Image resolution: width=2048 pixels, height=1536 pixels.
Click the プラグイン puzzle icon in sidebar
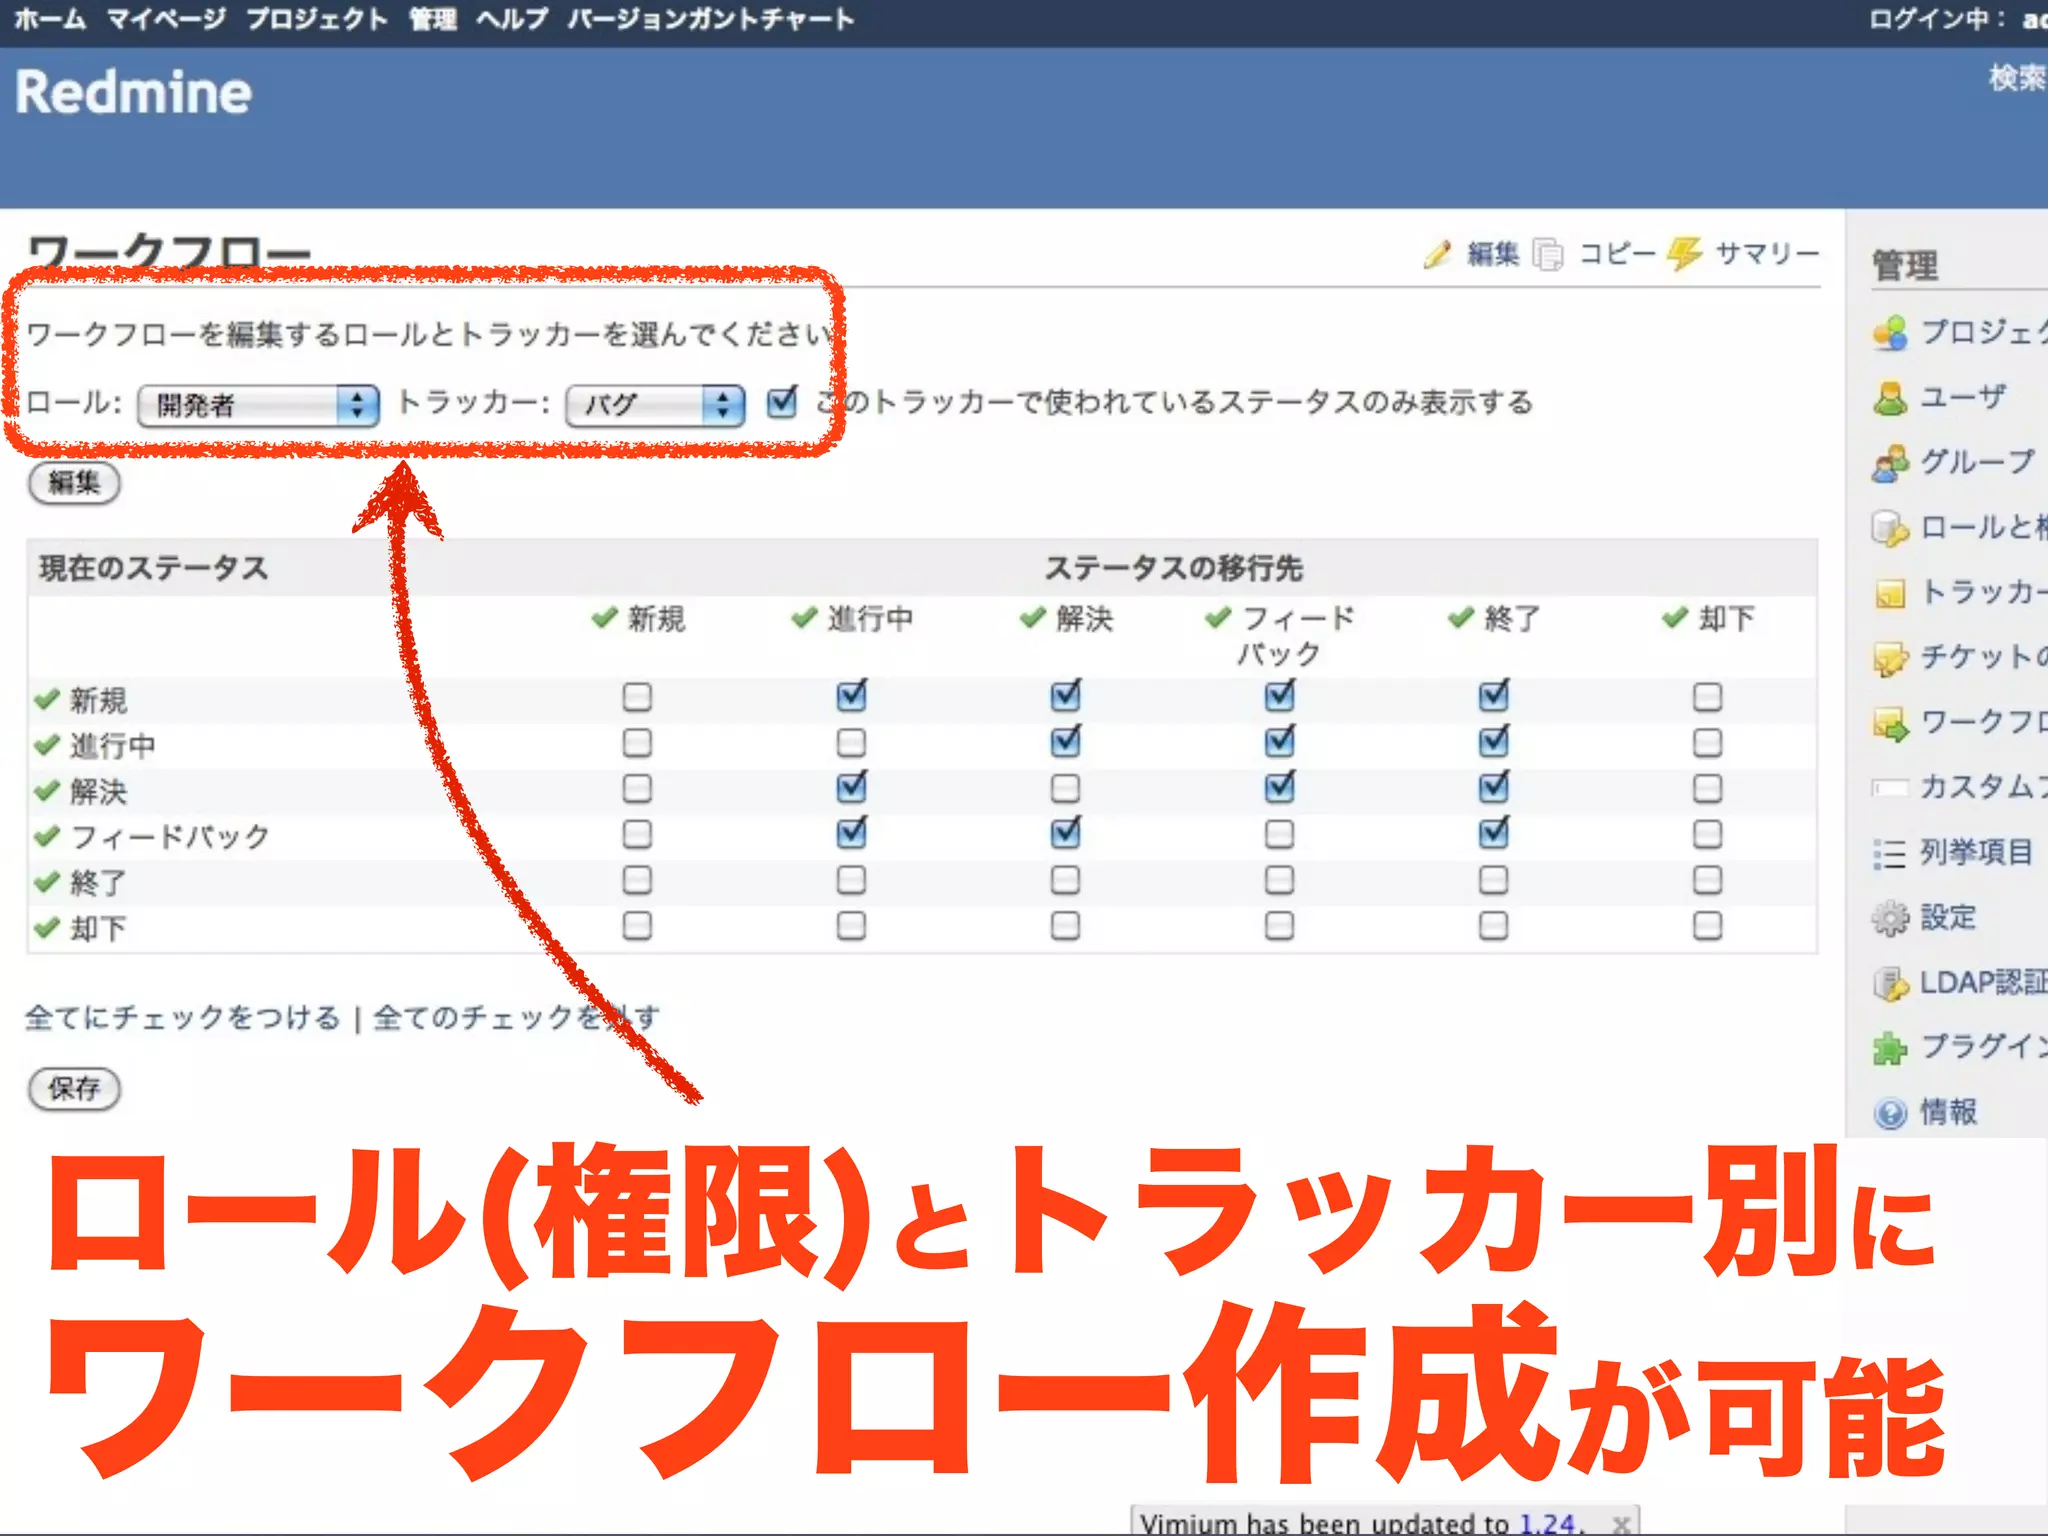click(x=1890, y=1048)
